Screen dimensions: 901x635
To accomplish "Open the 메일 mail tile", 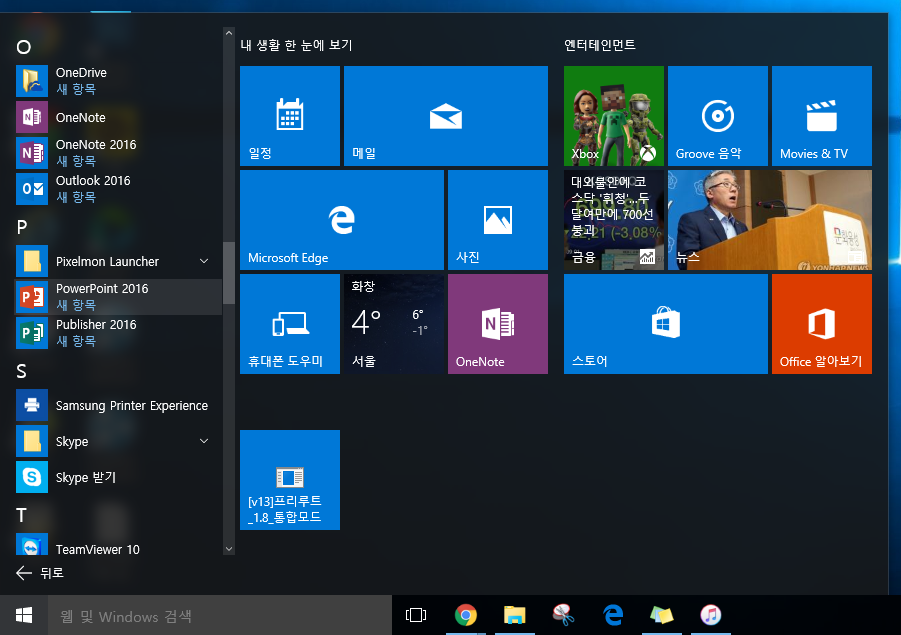I will point(446,116).
